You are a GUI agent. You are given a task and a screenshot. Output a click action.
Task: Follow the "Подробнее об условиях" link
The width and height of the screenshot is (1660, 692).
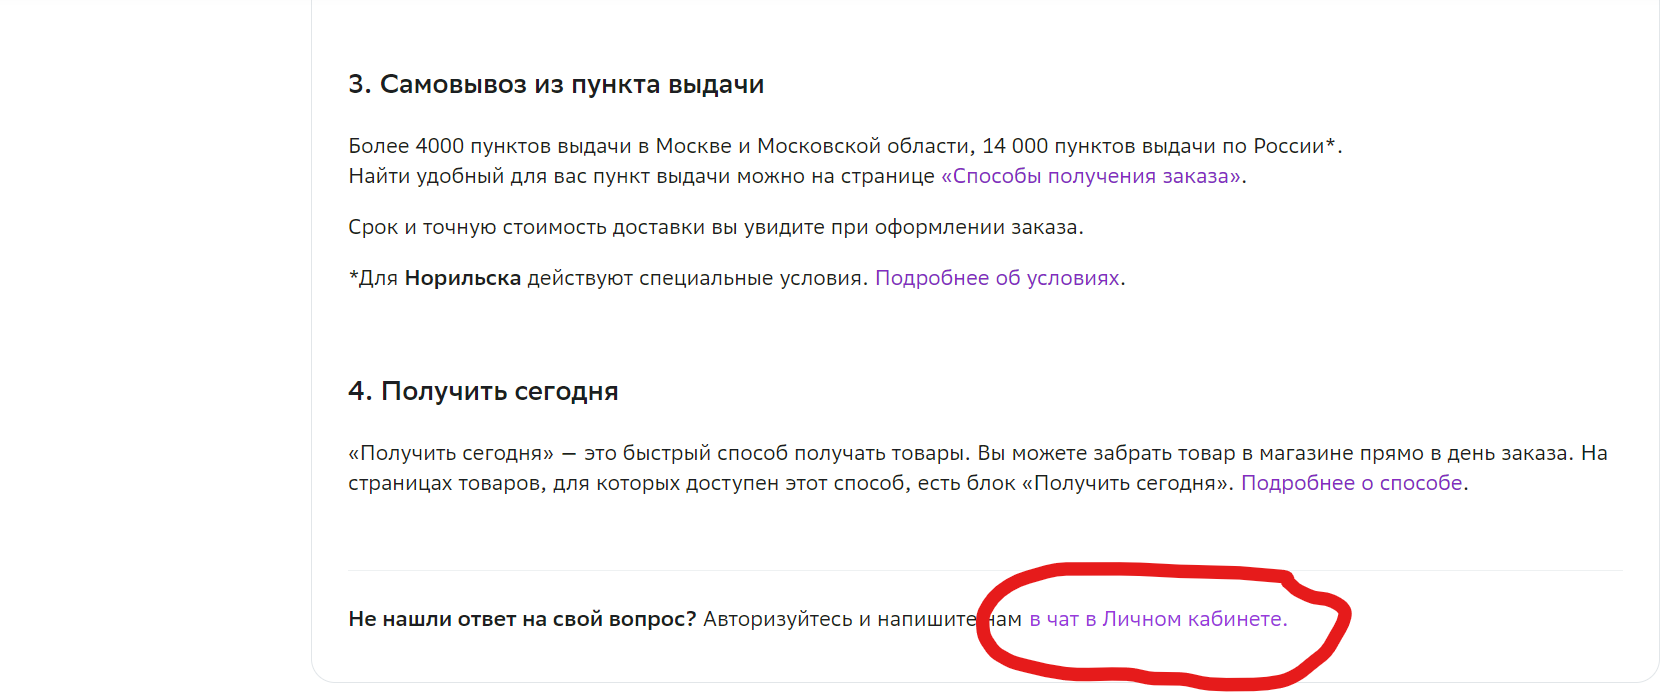click(997, 279)
